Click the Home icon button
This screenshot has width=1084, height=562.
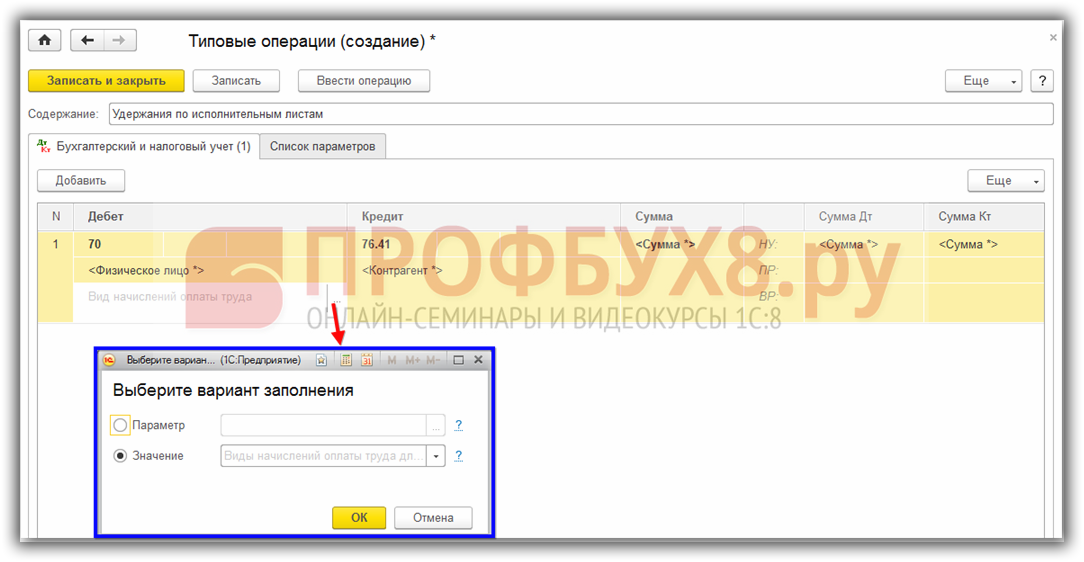tap(45, 40)
